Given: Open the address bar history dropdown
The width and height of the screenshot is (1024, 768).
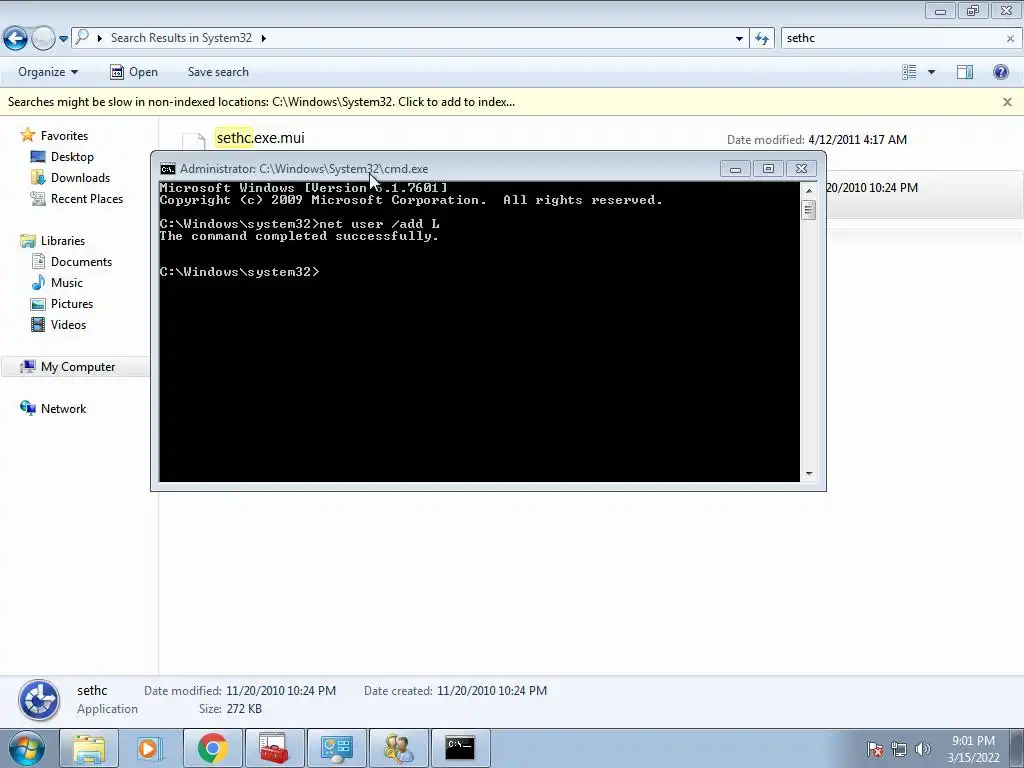Looking at the screenshot, I should pos(739,39).
